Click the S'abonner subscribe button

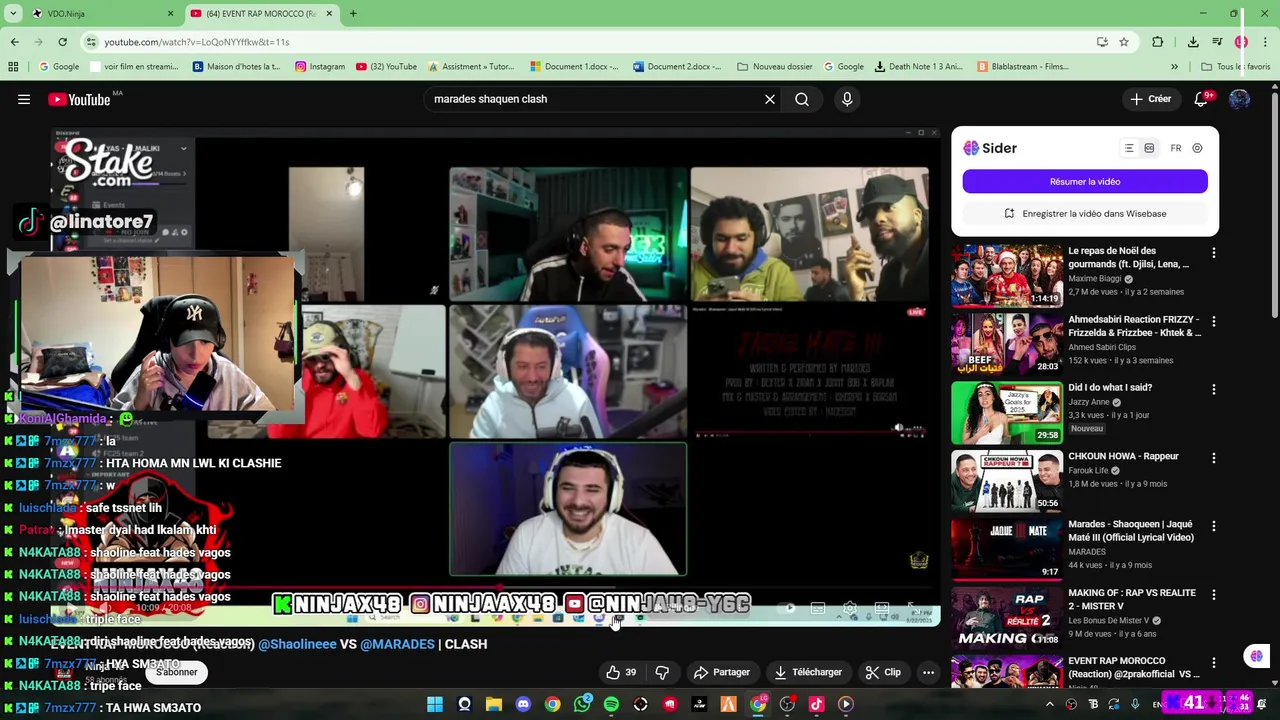(176, 672)
